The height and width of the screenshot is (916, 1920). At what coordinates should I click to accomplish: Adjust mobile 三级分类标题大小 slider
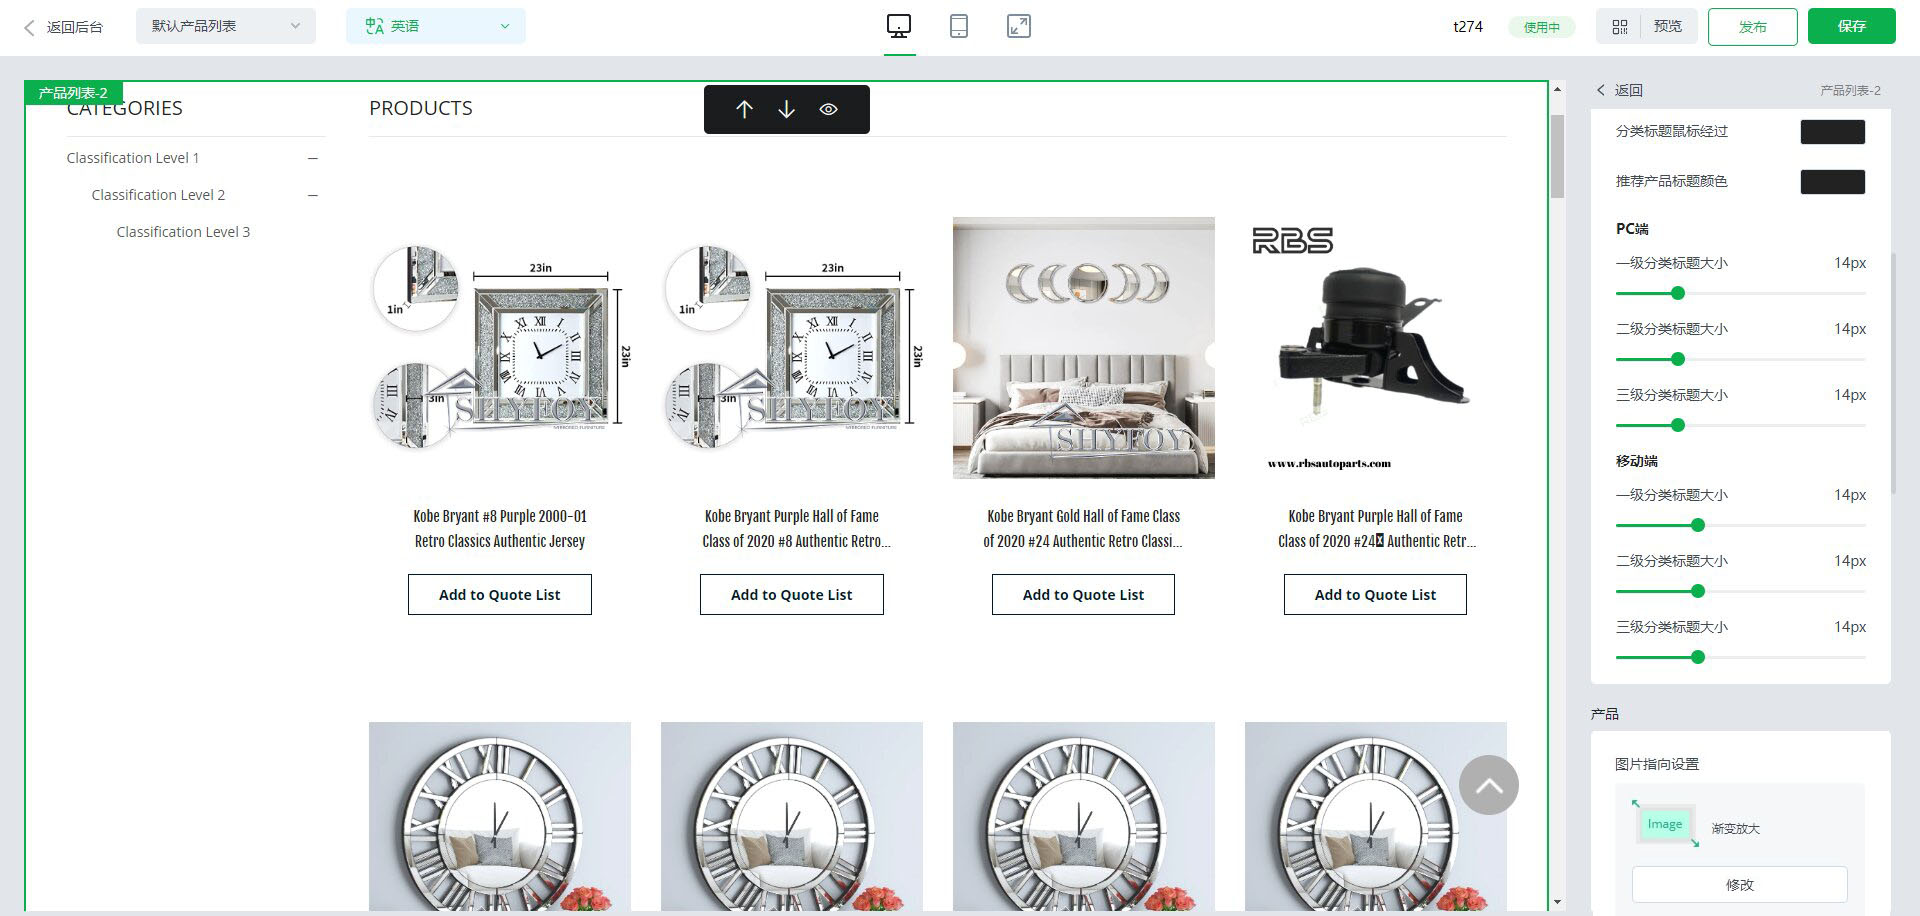coord(1697,657)
